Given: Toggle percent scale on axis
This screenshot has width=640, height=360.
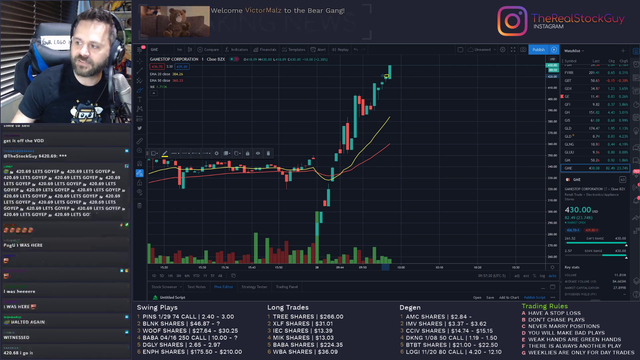Looking at the screenshot, I should coord(534,276).
